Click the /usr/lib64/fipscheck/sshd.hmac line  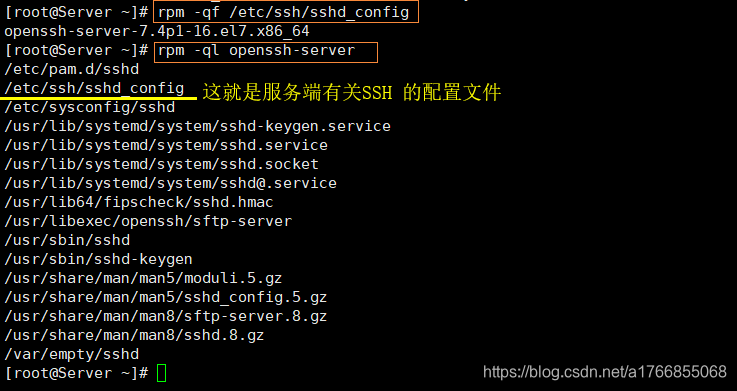click(x=139, y=202)
